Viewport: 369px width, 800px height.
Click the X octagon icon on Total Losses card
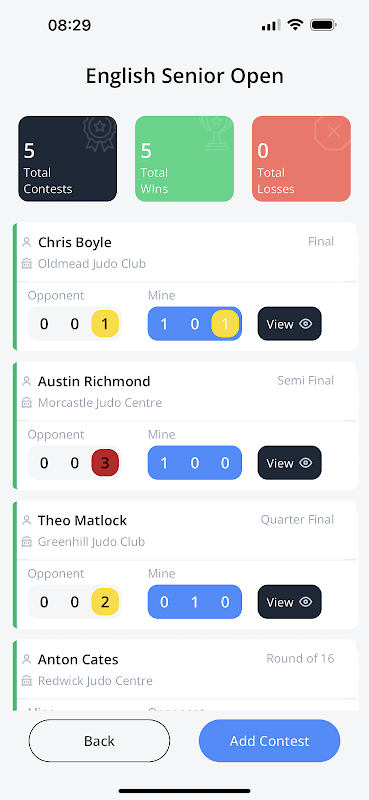pos(333,132)
